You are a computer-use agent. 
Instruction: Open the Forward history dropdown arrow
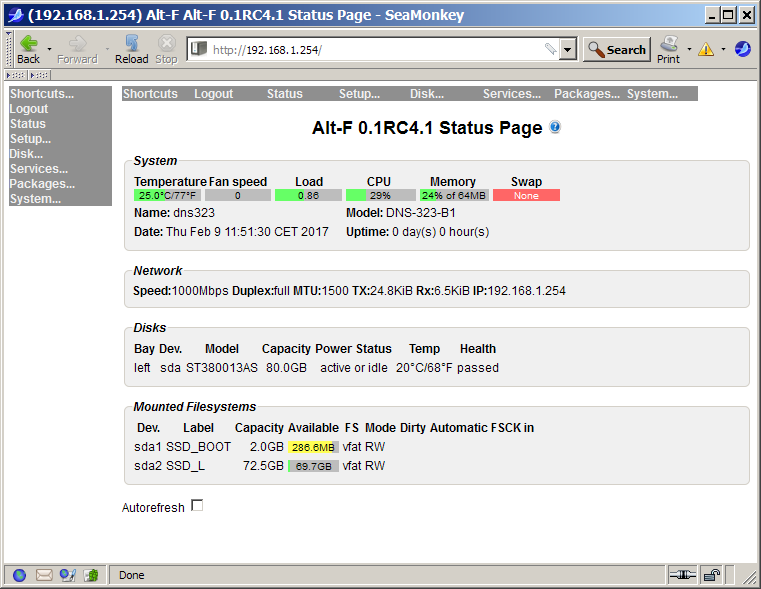point(107,49)
